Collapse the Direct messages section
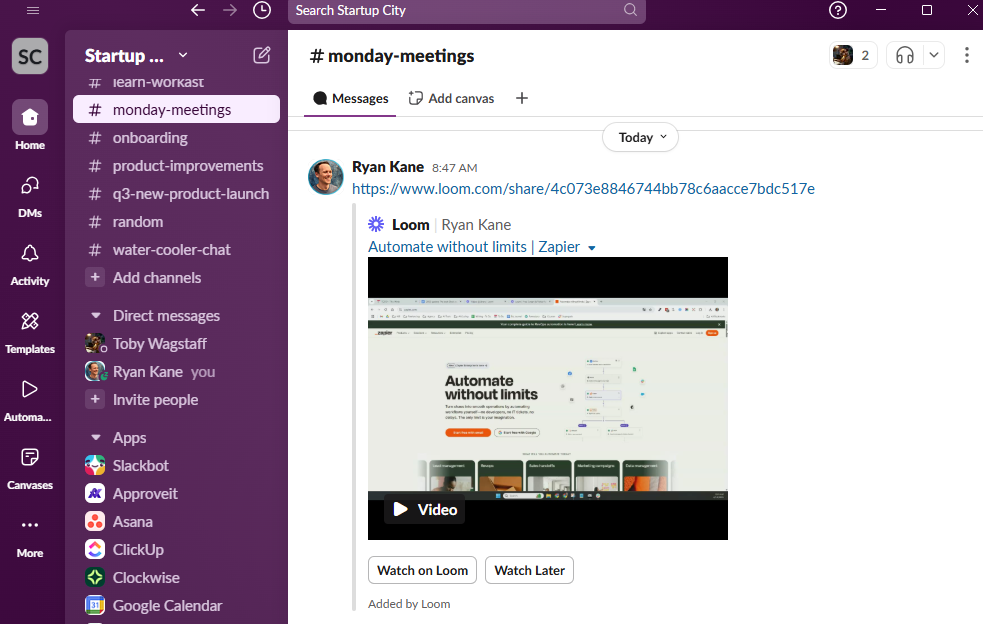 click(x=95, y=315)
